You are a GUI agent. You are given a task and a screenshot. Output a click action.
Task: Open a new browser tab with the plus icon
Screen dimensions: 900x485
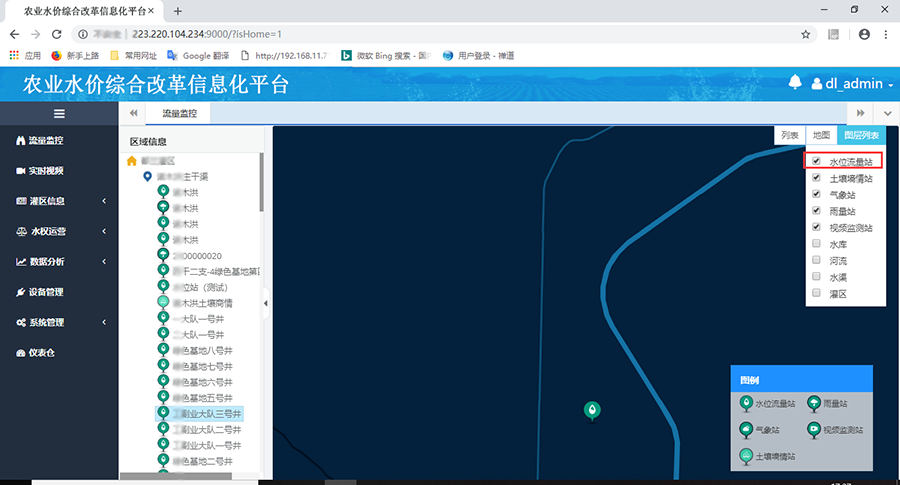click(x=178, y=11)
